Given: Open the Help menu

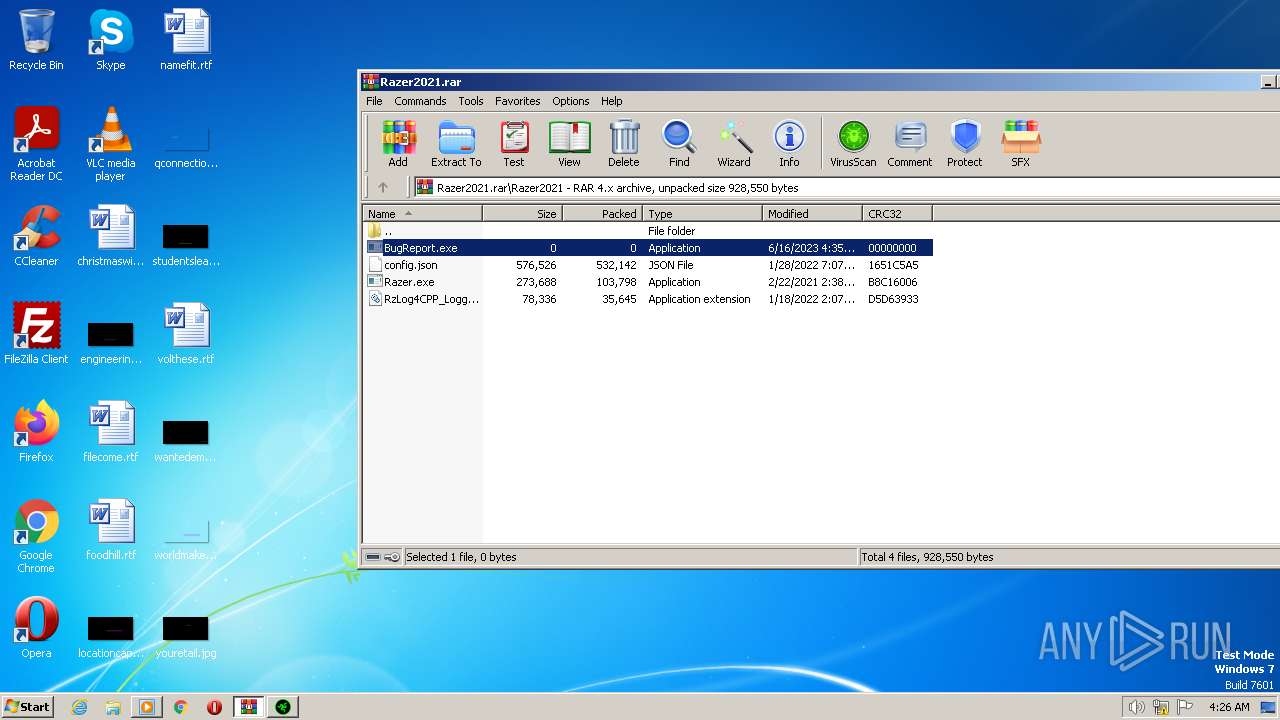Looking at the screenshot, I should click(612, 101).
